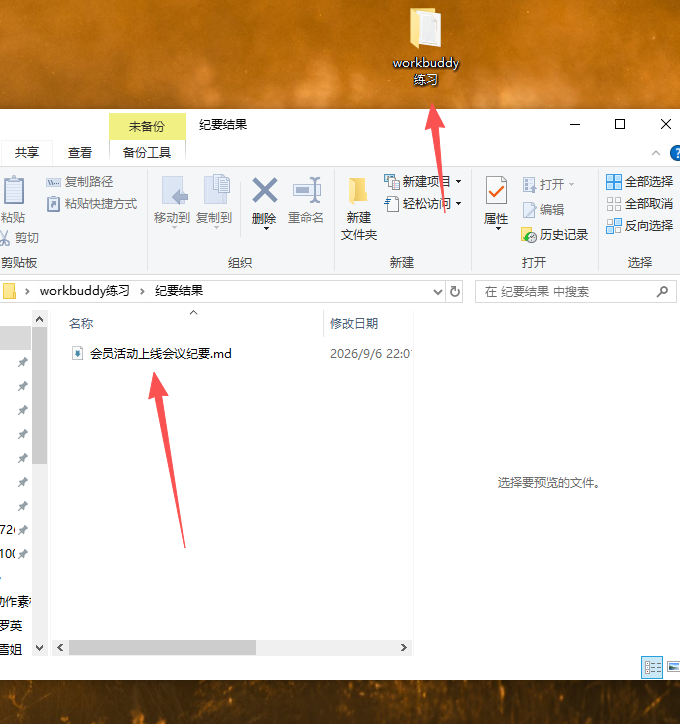Click 全部选择 select all
This screenshot has width=680, height=724.
639,181
